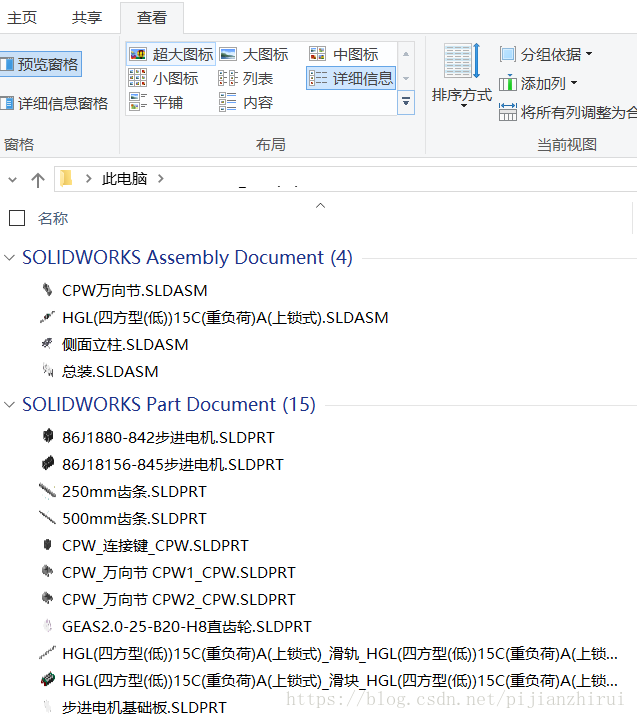Click icon of HGL 滑块 part file

(48, 679)
